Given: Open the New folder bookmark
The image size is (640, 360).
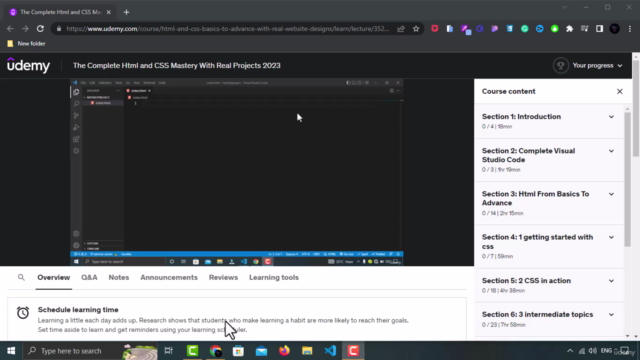Looking at the screenshot, I should [x=26, y=44].
